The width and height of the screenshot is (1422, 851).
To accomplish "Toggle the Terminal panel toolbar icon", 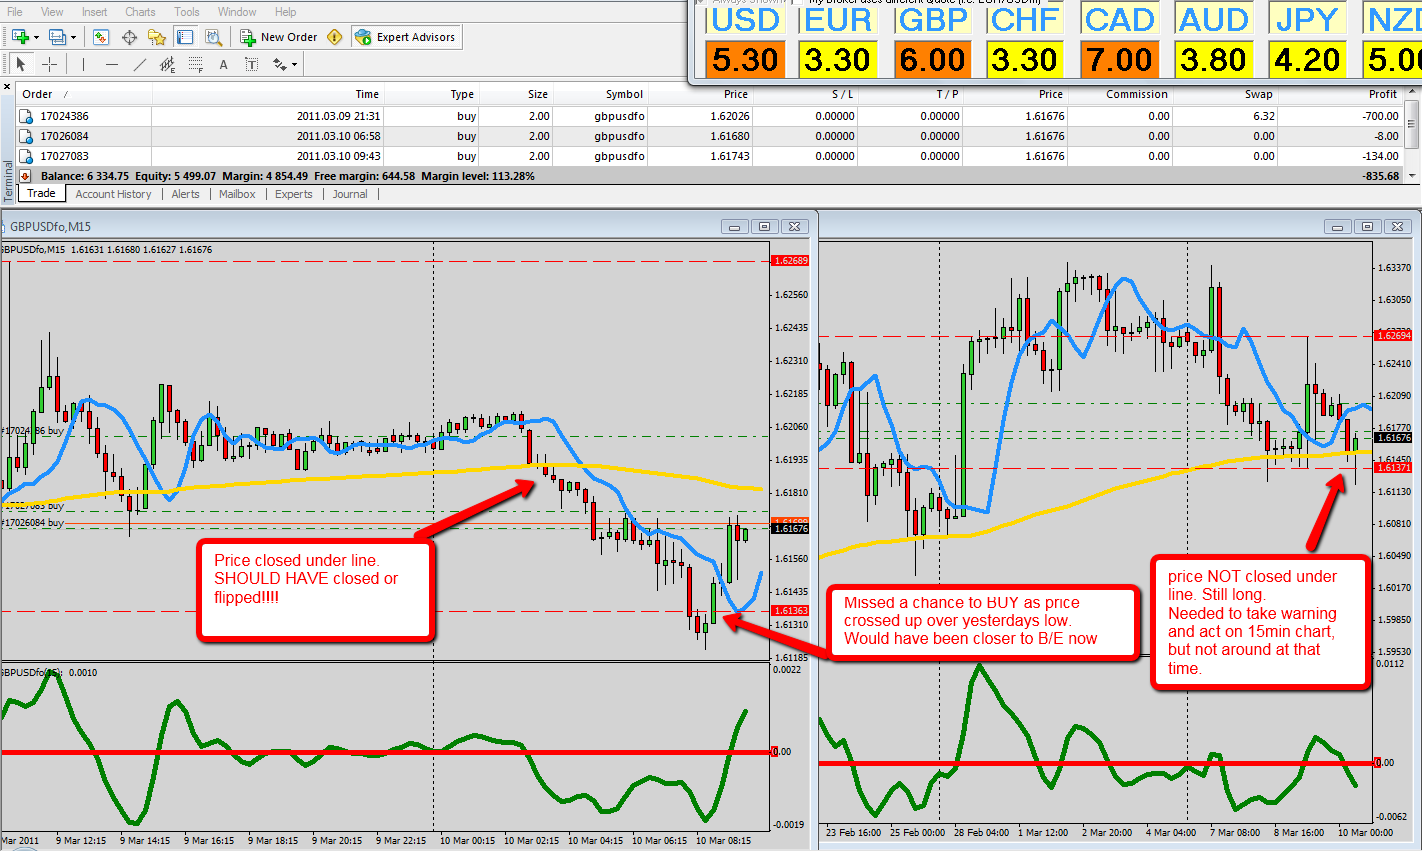I will click(x=185, y=37).
